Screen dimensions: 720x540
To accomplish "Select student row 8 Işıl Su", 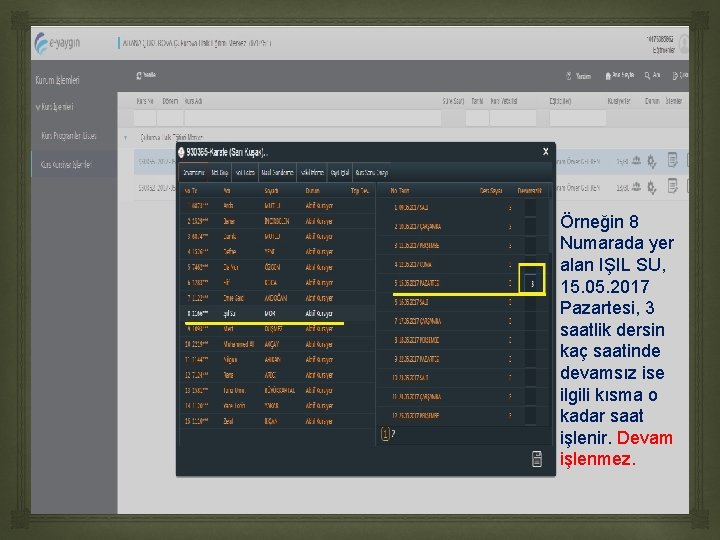I will click(x=278, y=313).
